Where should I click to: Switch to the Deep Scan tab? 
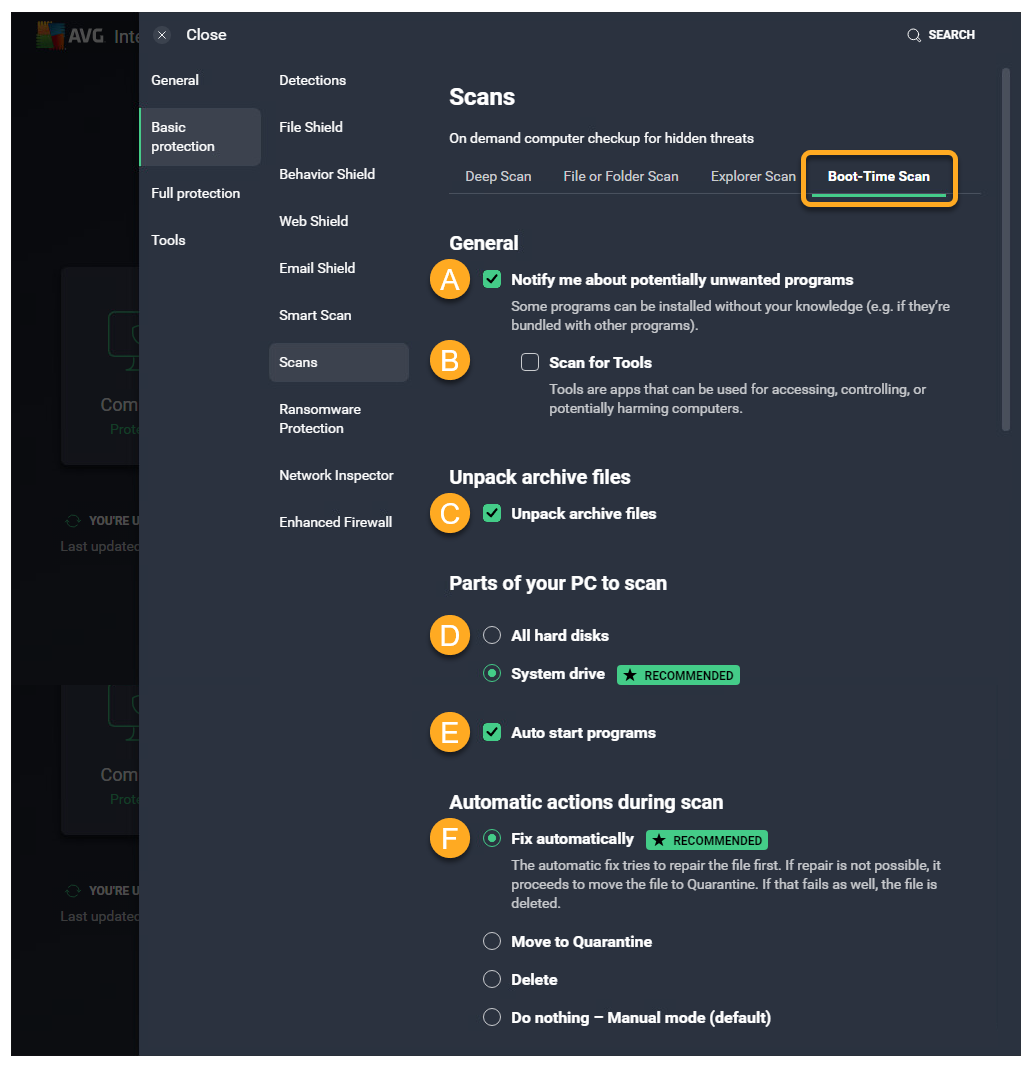(x=498, y=177)
